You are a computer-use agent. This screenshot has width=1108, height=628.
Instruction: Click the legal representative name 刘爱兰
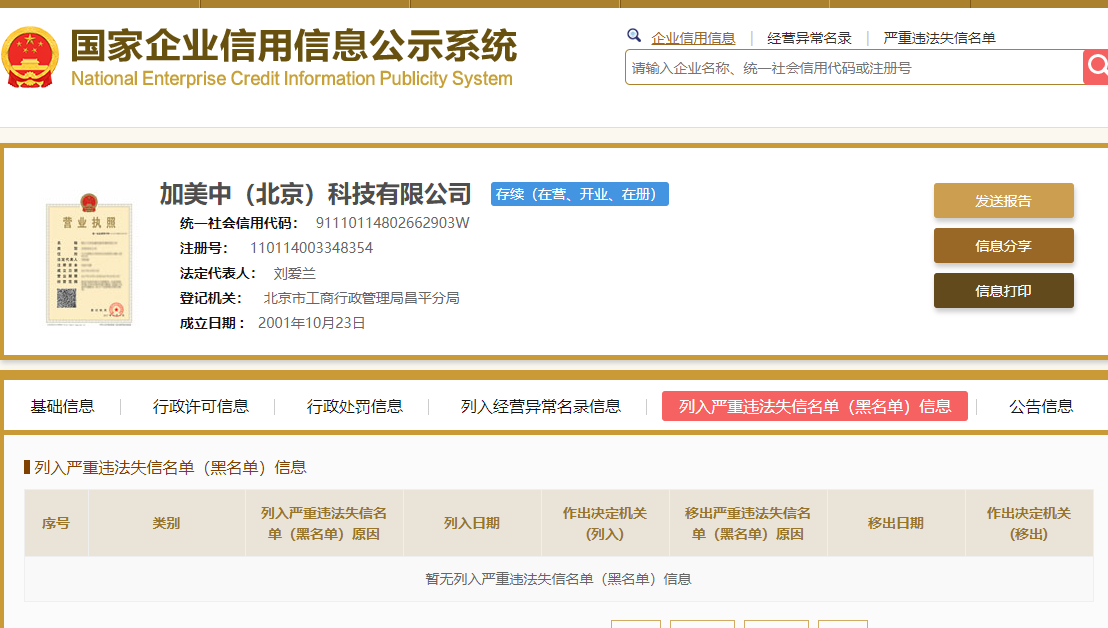click(295, 273)
